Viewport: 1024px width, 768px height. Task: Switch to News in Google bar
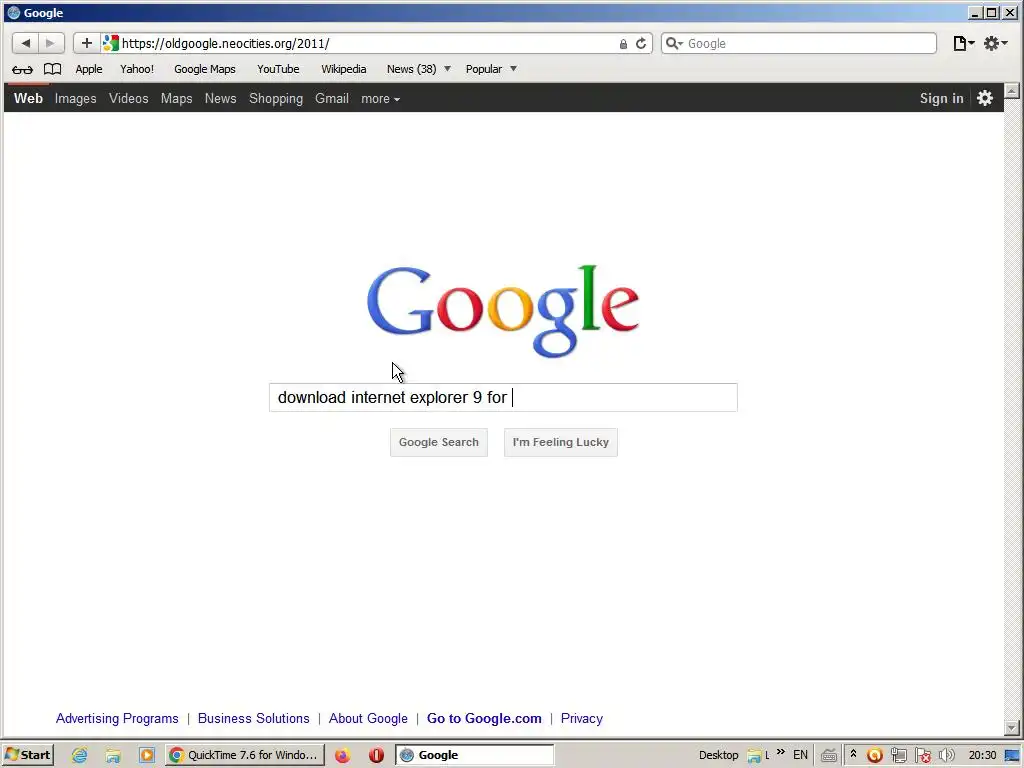(221, 99)
